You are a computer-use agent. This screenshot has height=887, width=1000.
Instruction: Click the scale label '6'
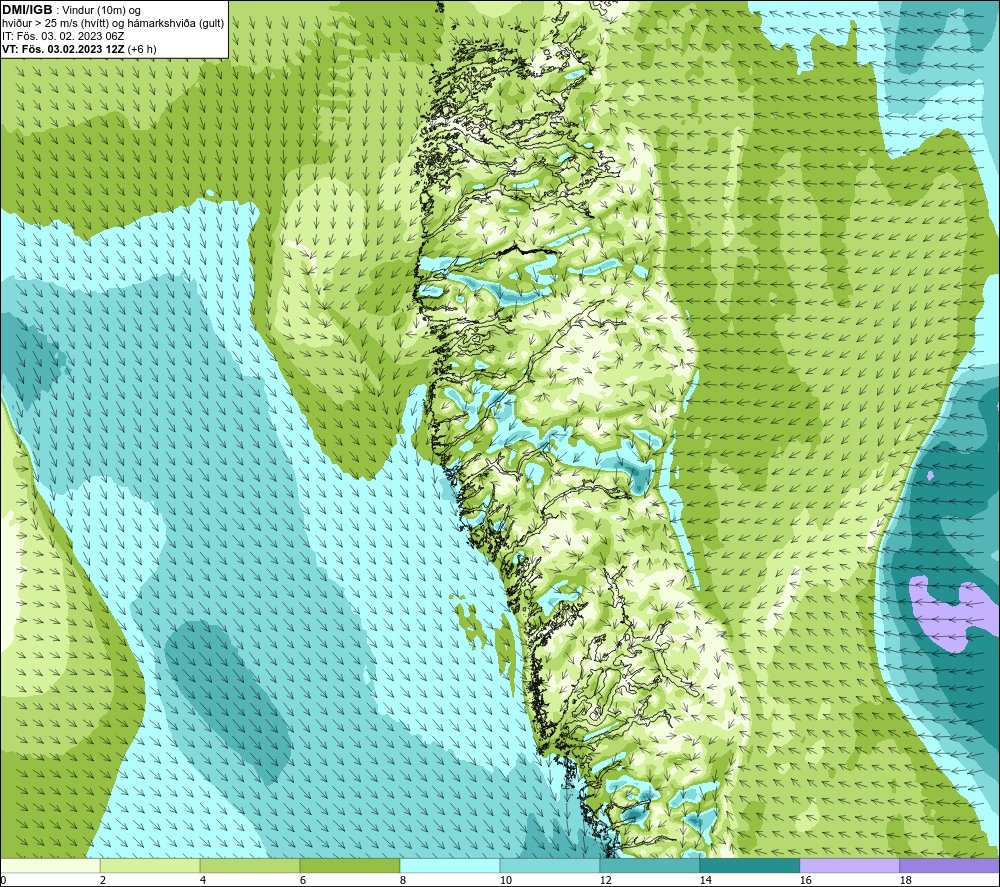tap(303, 881)
